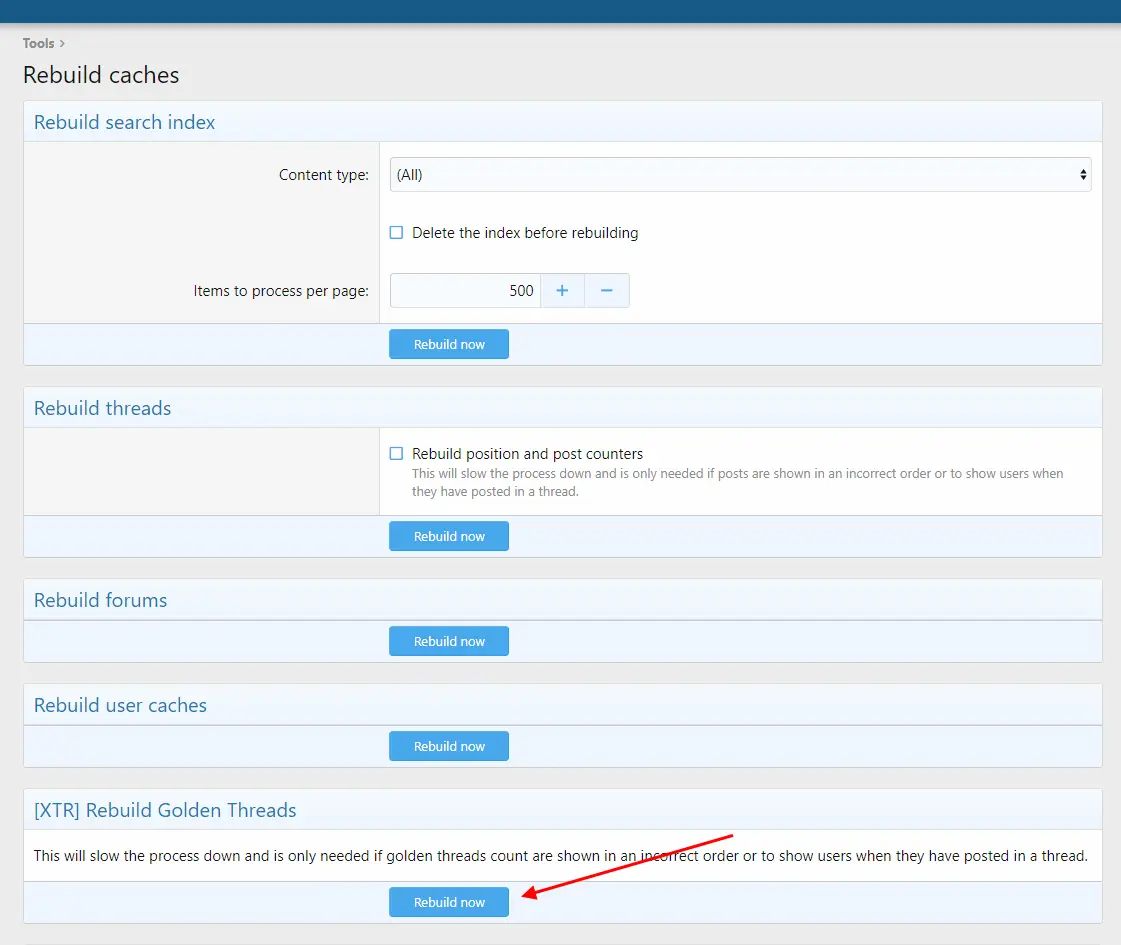Click the Content type label
The height and width of the screenshot is (945, 1121).
coord(324,175)
